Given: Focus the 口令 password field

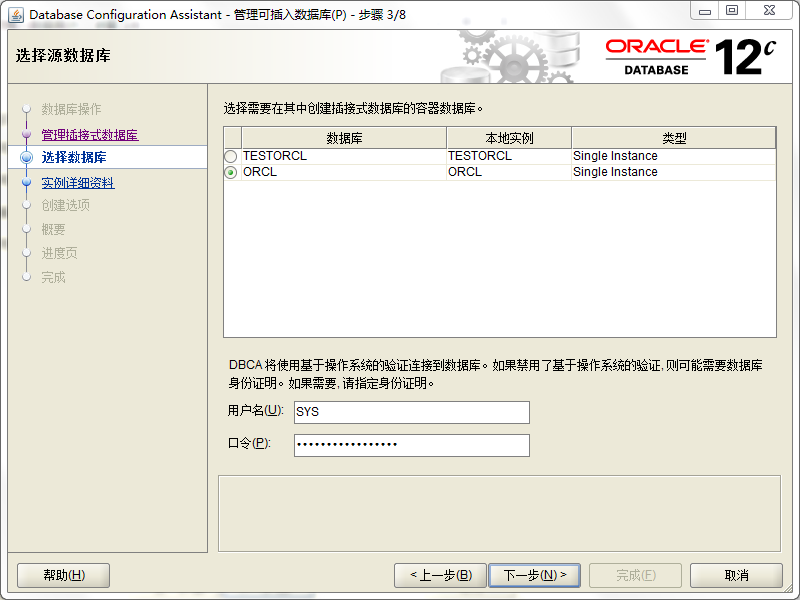Looking at the screenshot, I should click(412, 445).
